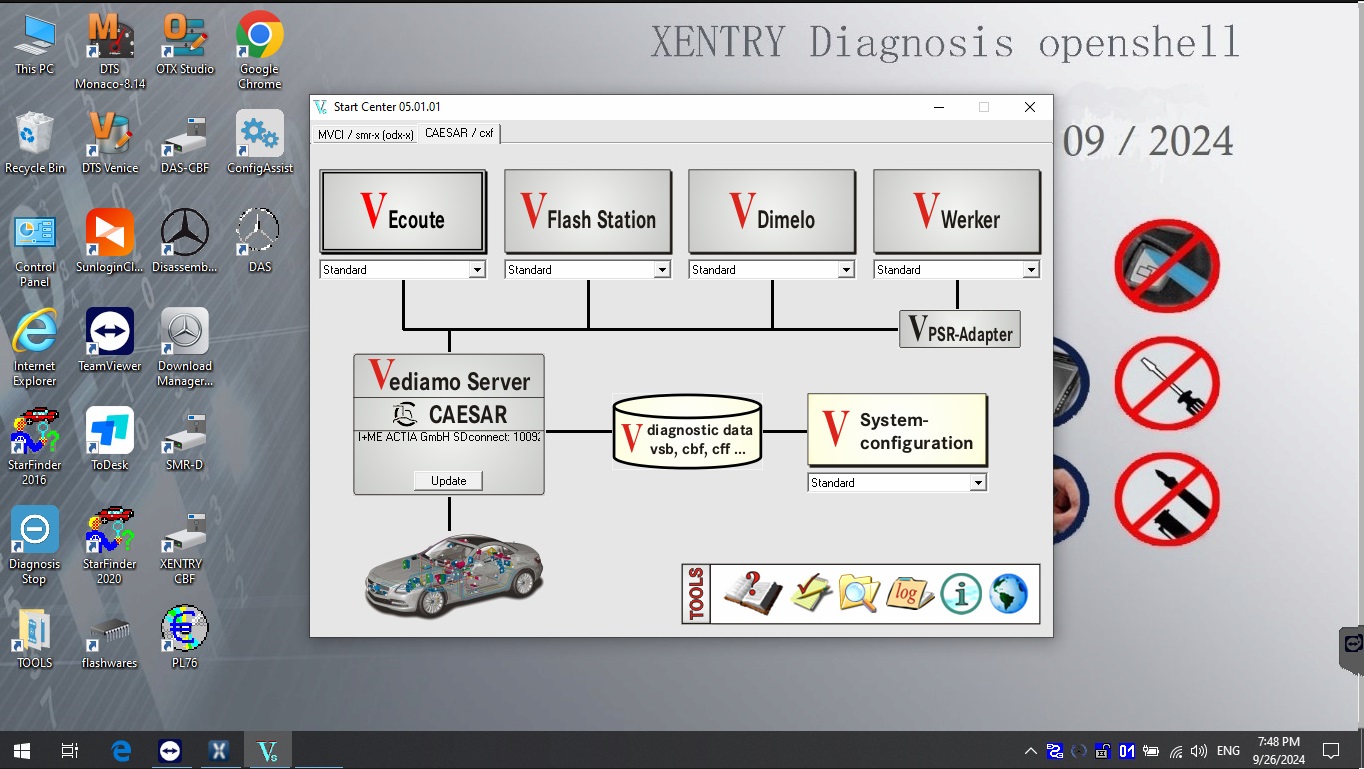Open the PSR-Adapter
The image size is (1364, 769).
pyautogui.click(x=960, y=329)
